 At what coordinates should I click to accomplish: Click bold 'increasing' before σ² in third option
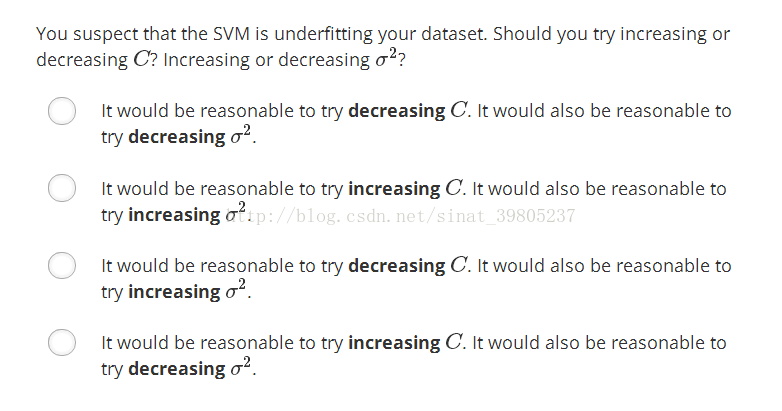click(x=174, y=292)
